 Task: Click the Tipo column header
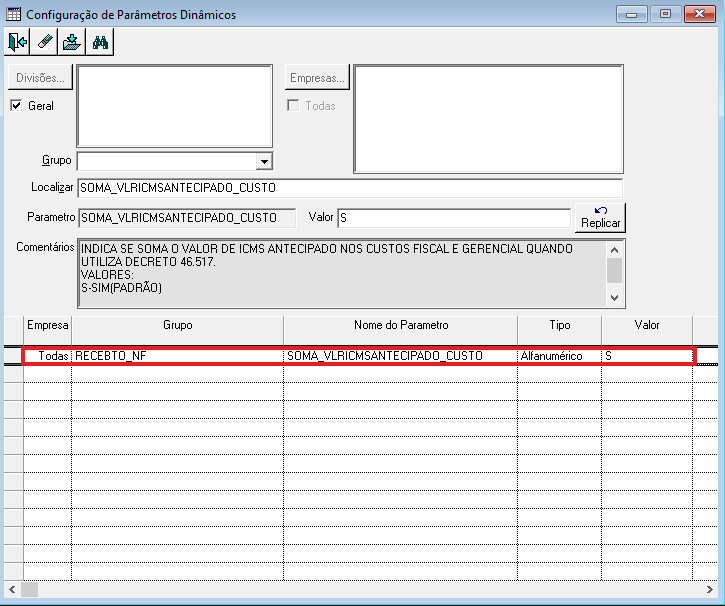[559, 331]
